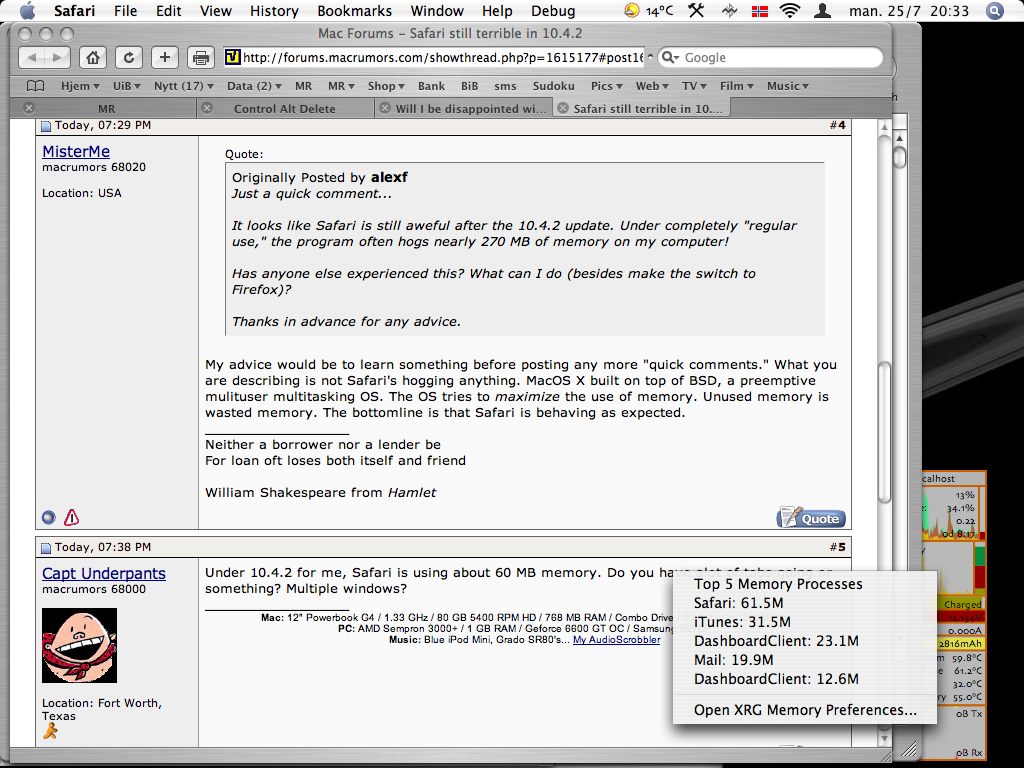Close the Control Alt Delete tab

point(207,108)
